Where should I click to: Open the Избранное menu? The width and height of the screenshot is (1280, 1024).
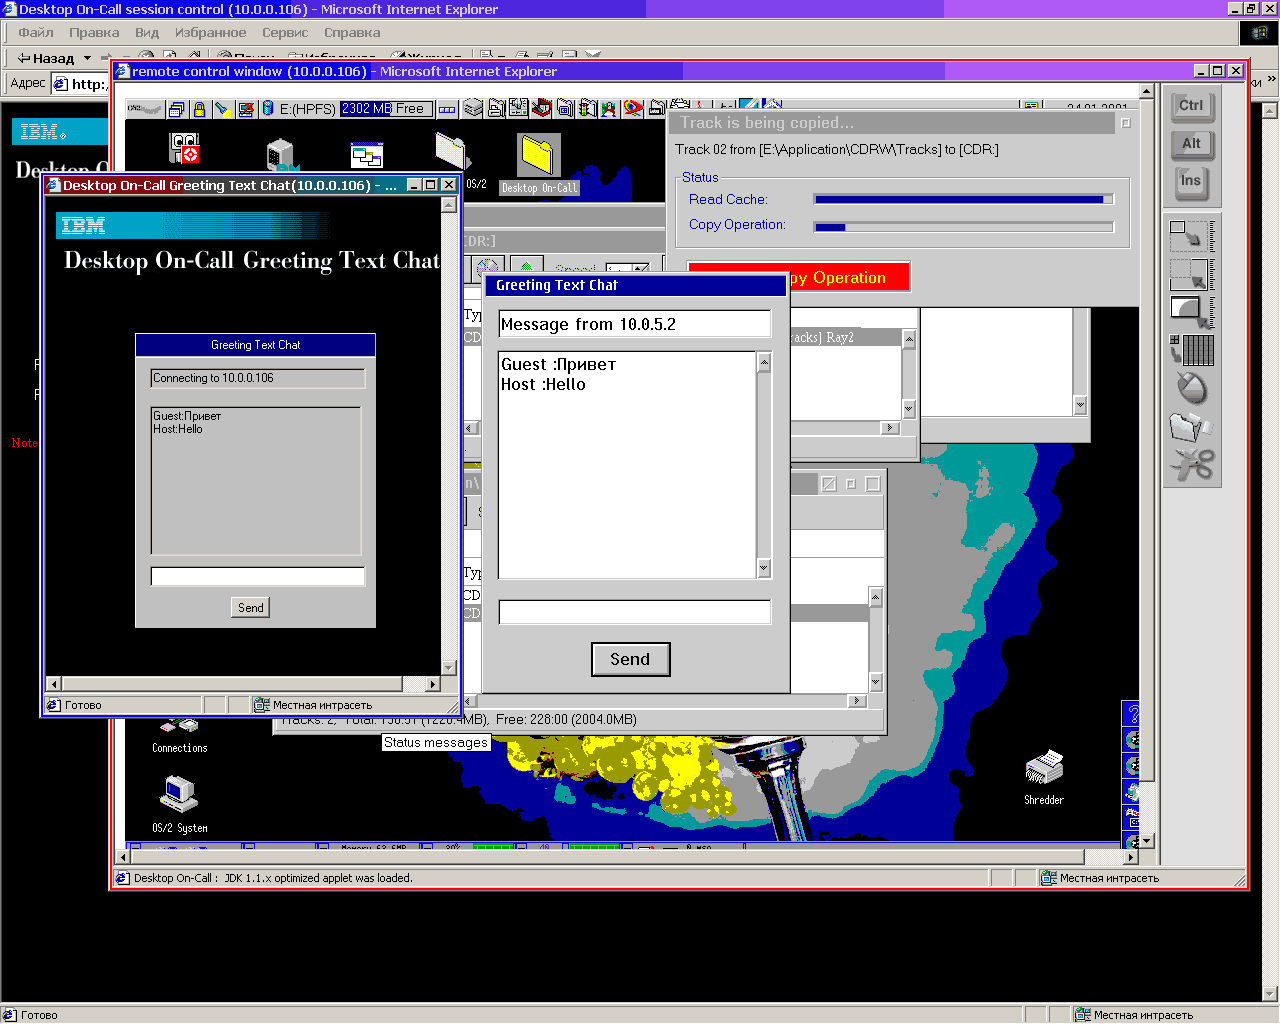210,33
